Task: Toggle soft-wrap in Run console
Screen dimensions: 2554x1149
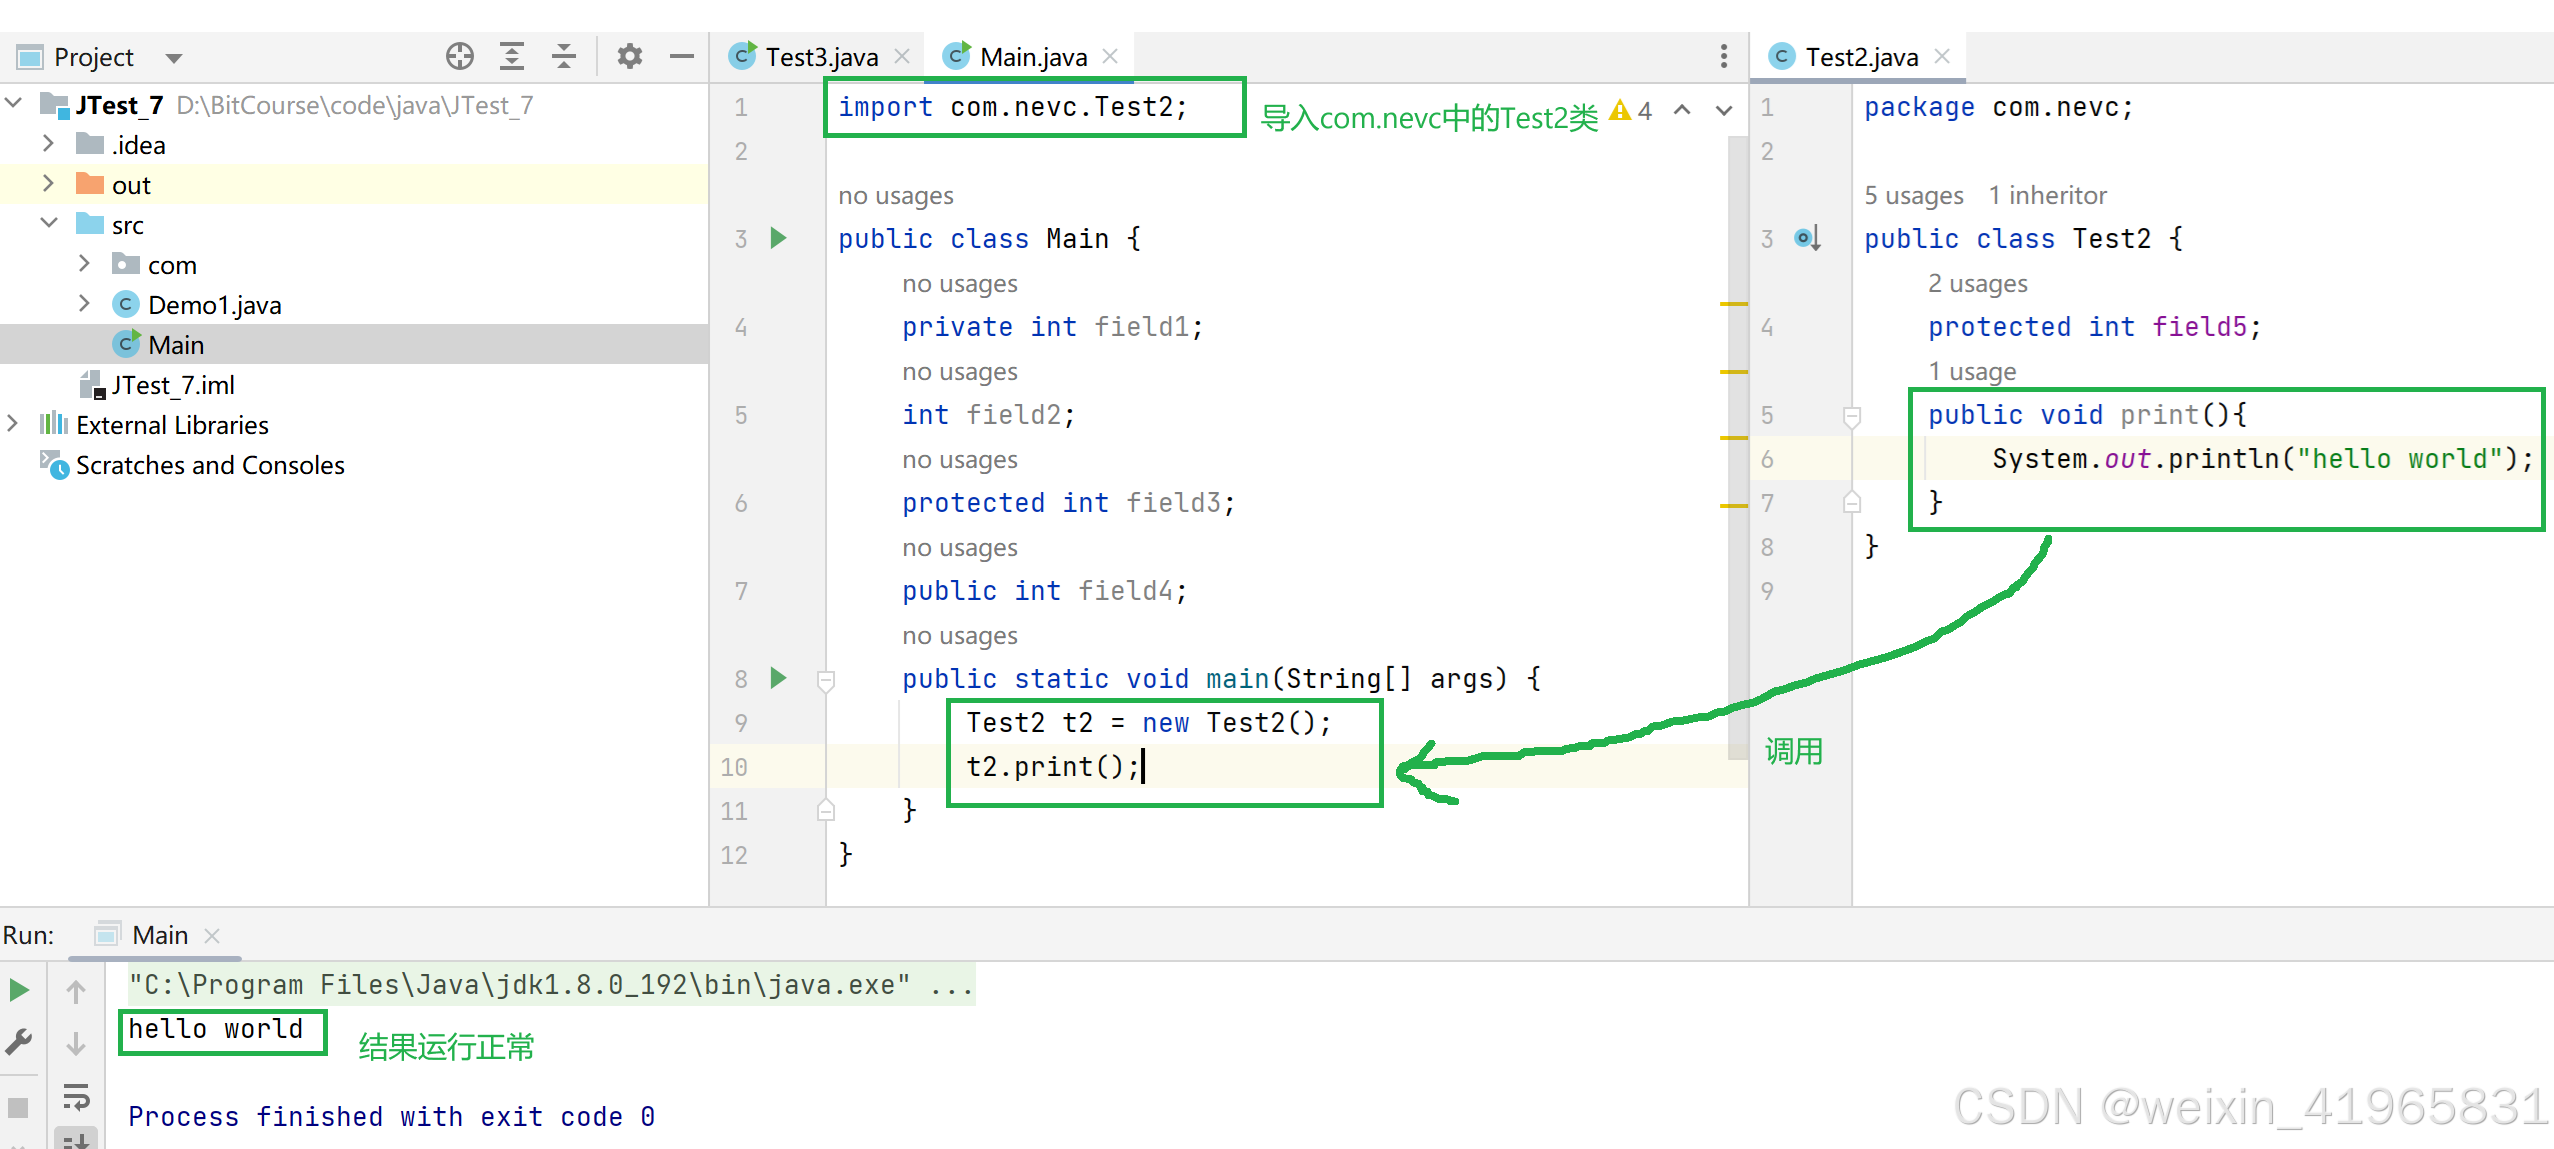Action: tap(76, 1097)
